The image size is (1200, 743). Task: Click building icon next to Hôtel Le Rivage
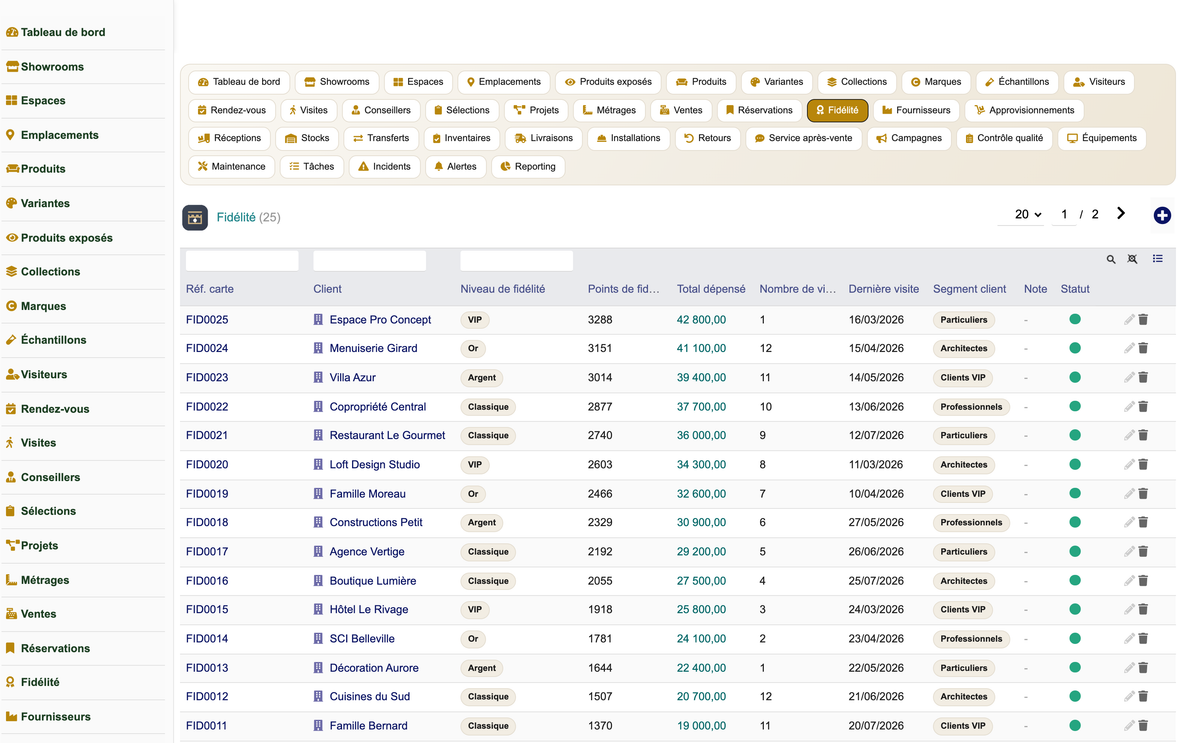click(318, 610)
